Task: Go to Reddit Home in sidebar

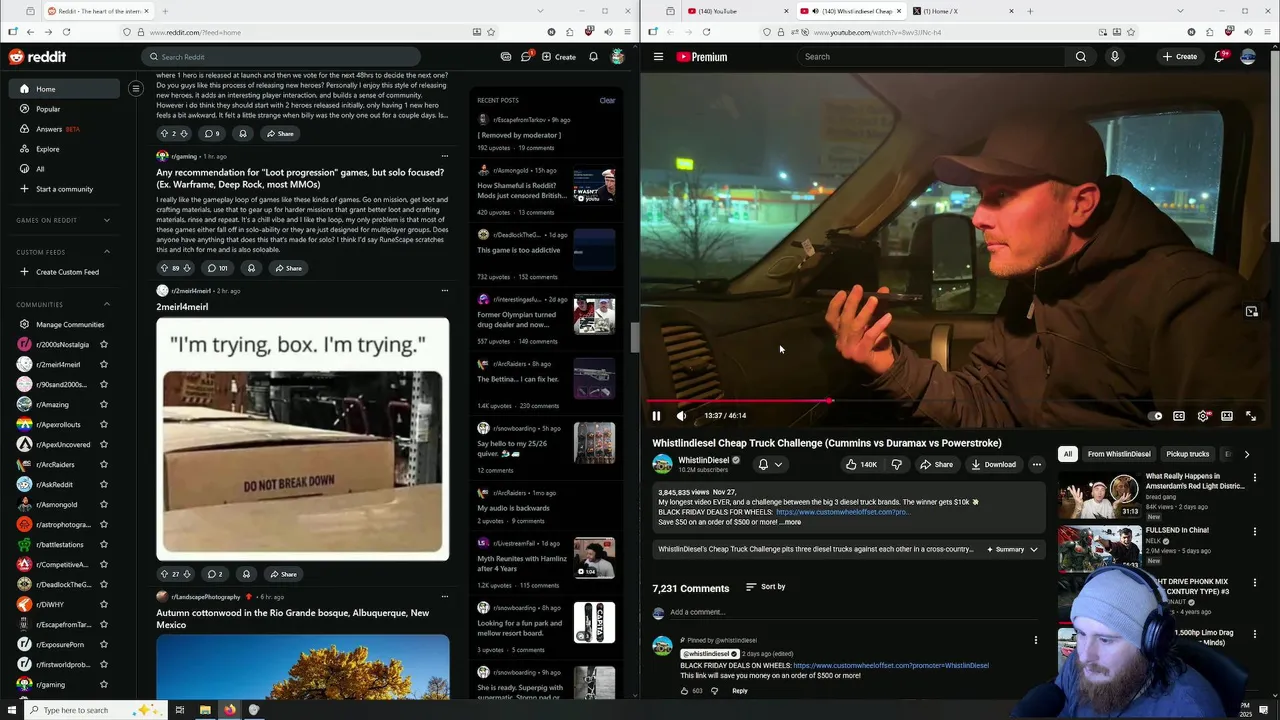Action: point(64,89)
